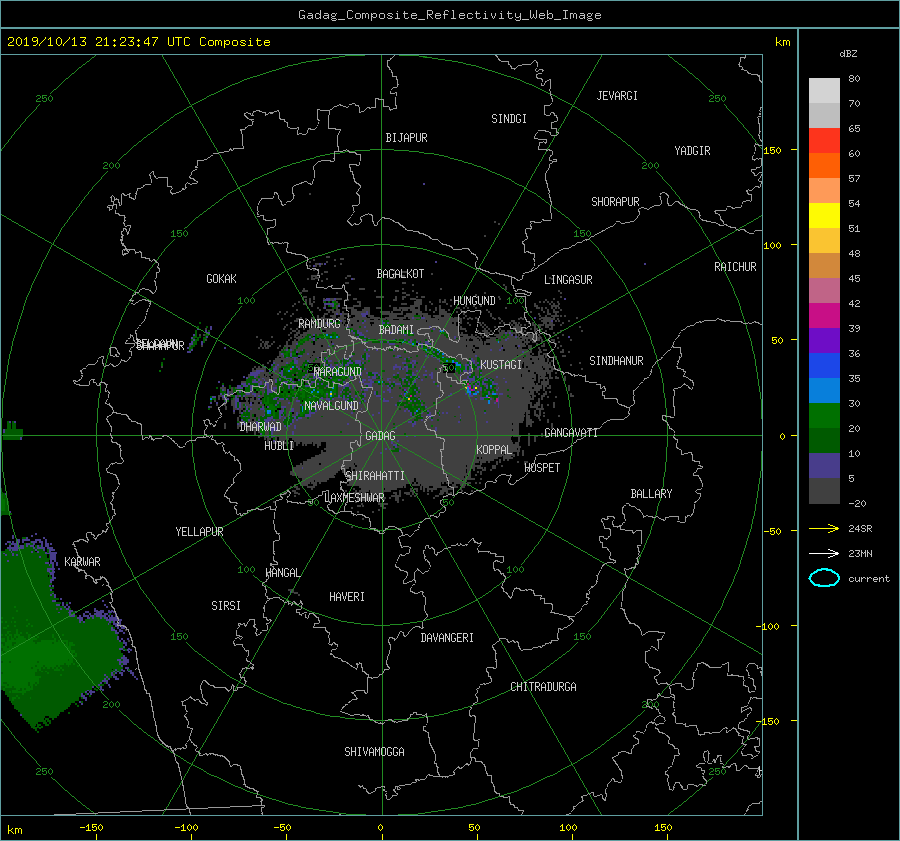Click the SIRSI city label

coord(226,606)
